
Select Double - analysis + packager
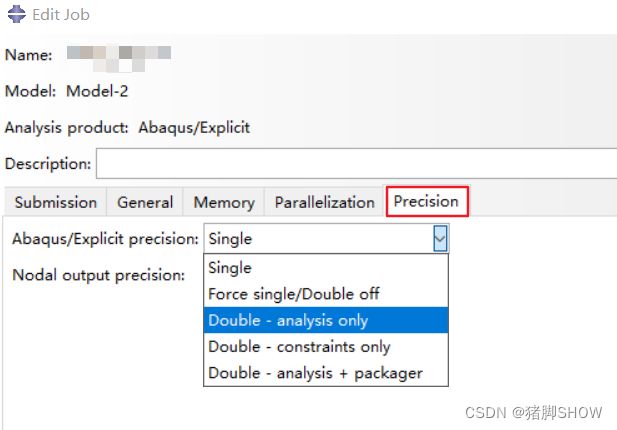[x=326, y=373]
